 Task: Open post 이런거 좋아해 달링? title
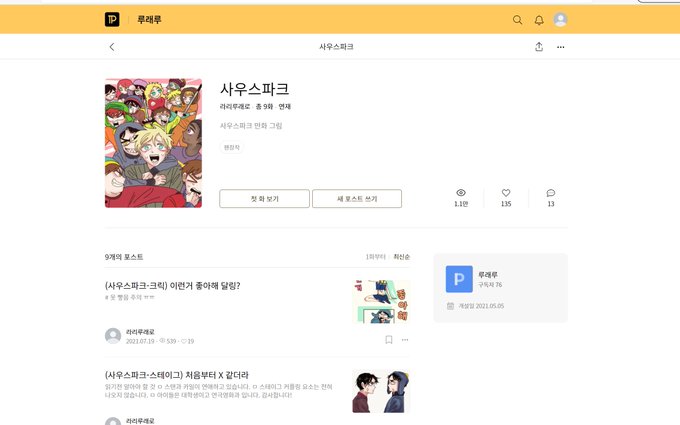pyautogui.click(x=173, y=285)
